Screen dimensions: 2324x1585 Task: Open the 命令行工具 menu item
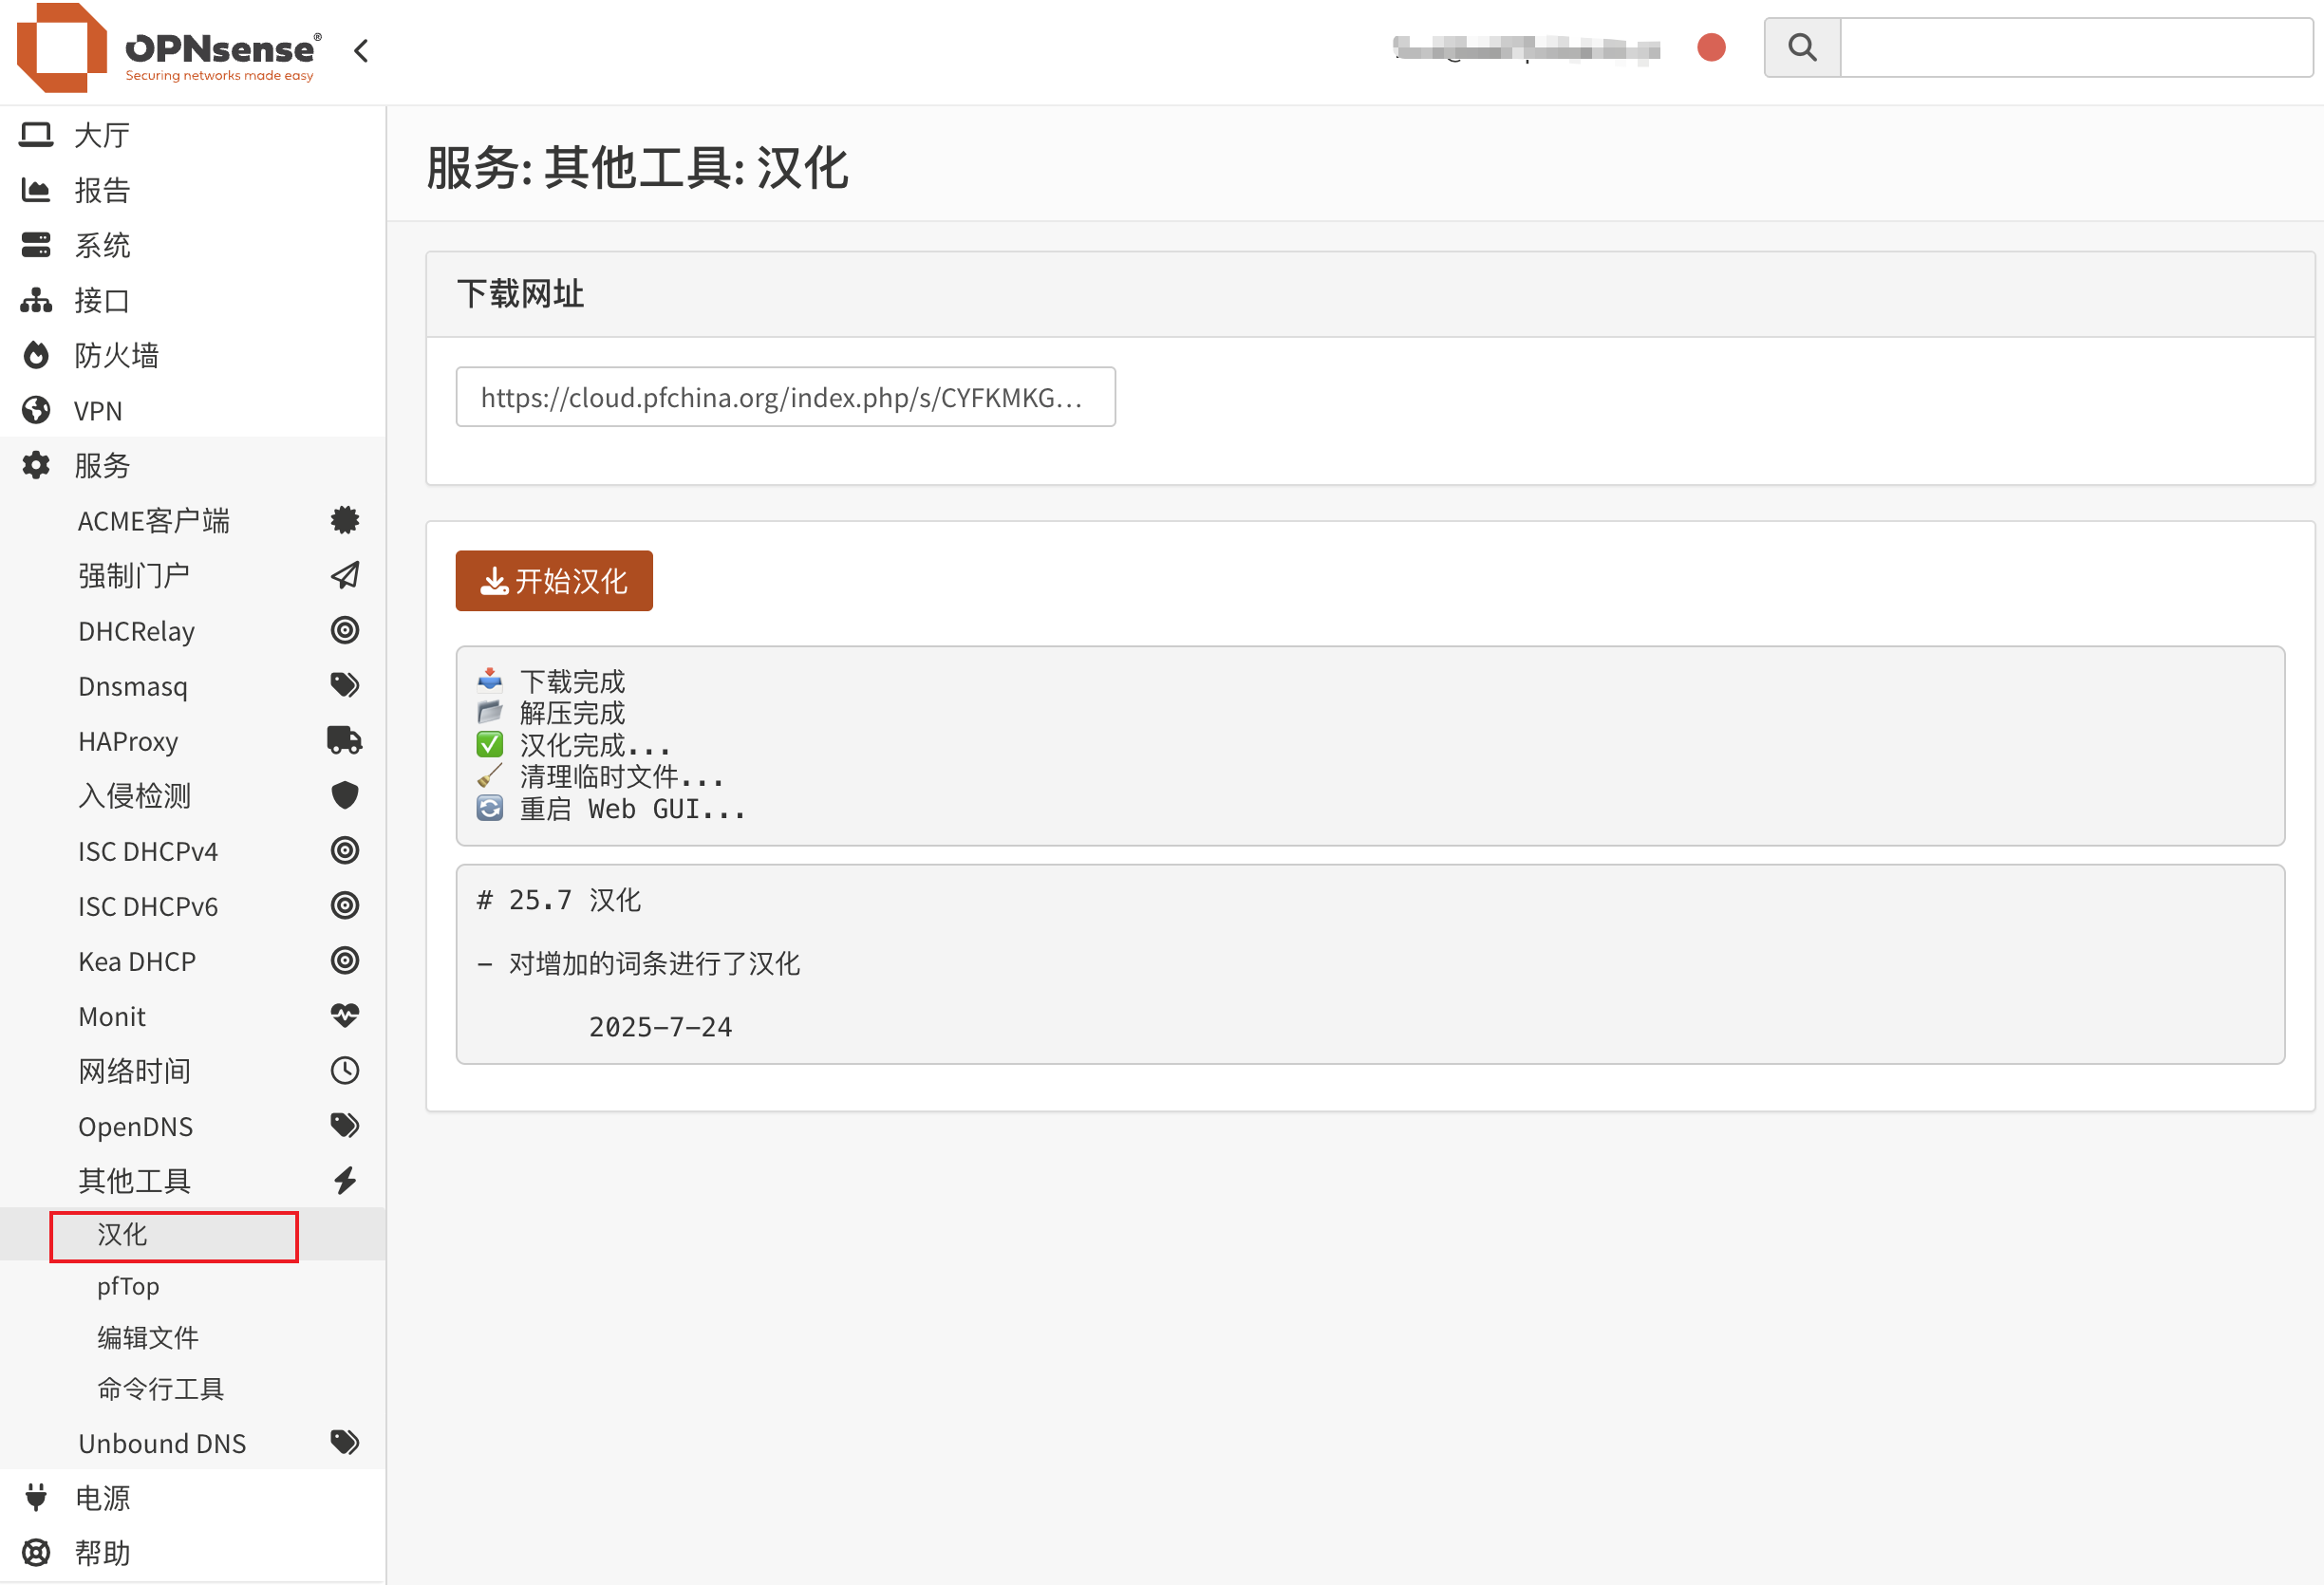(160, 1388)
